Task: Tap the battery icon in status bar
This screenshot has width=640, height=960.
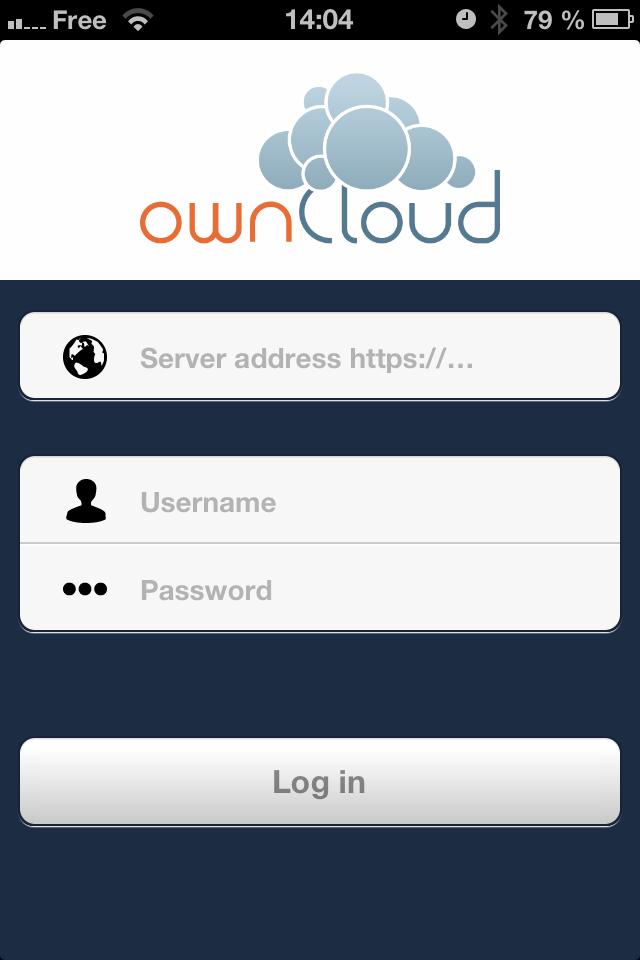Action: (612, 20)
